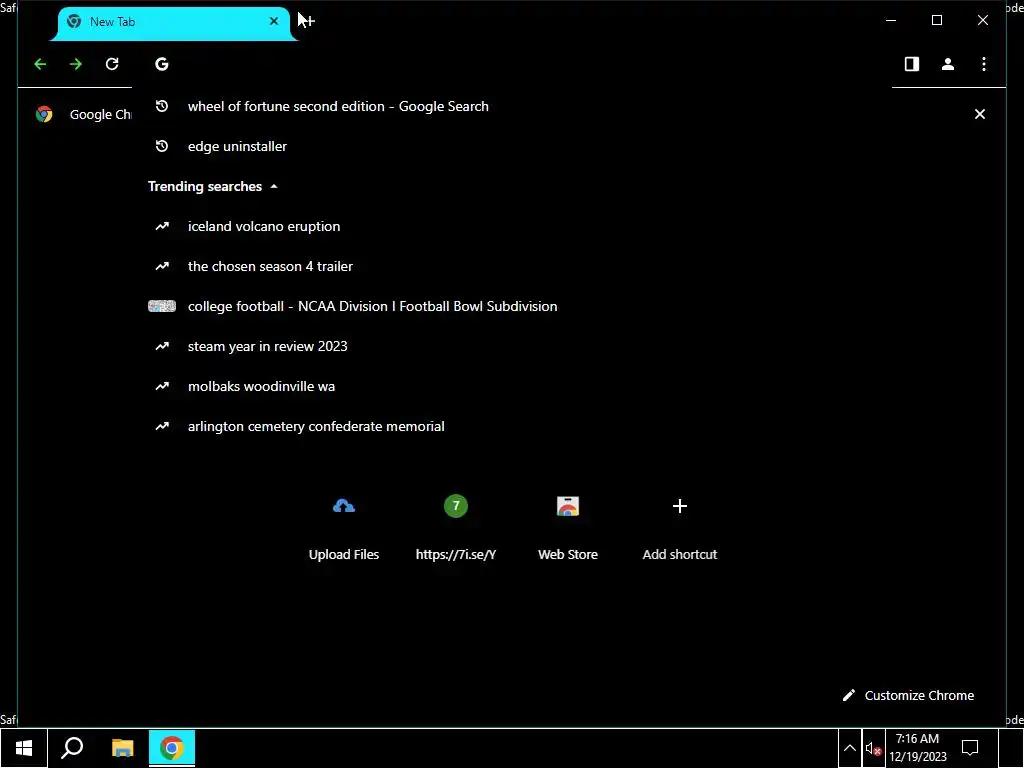Open the profile avatar icon

[x=948, y=64]
